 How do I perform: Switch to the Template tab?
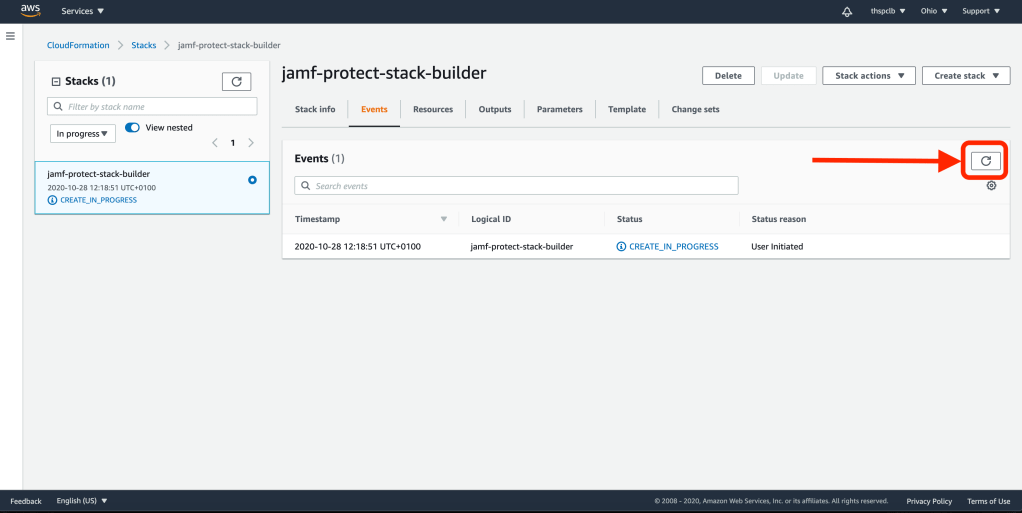tap(627, 110)
